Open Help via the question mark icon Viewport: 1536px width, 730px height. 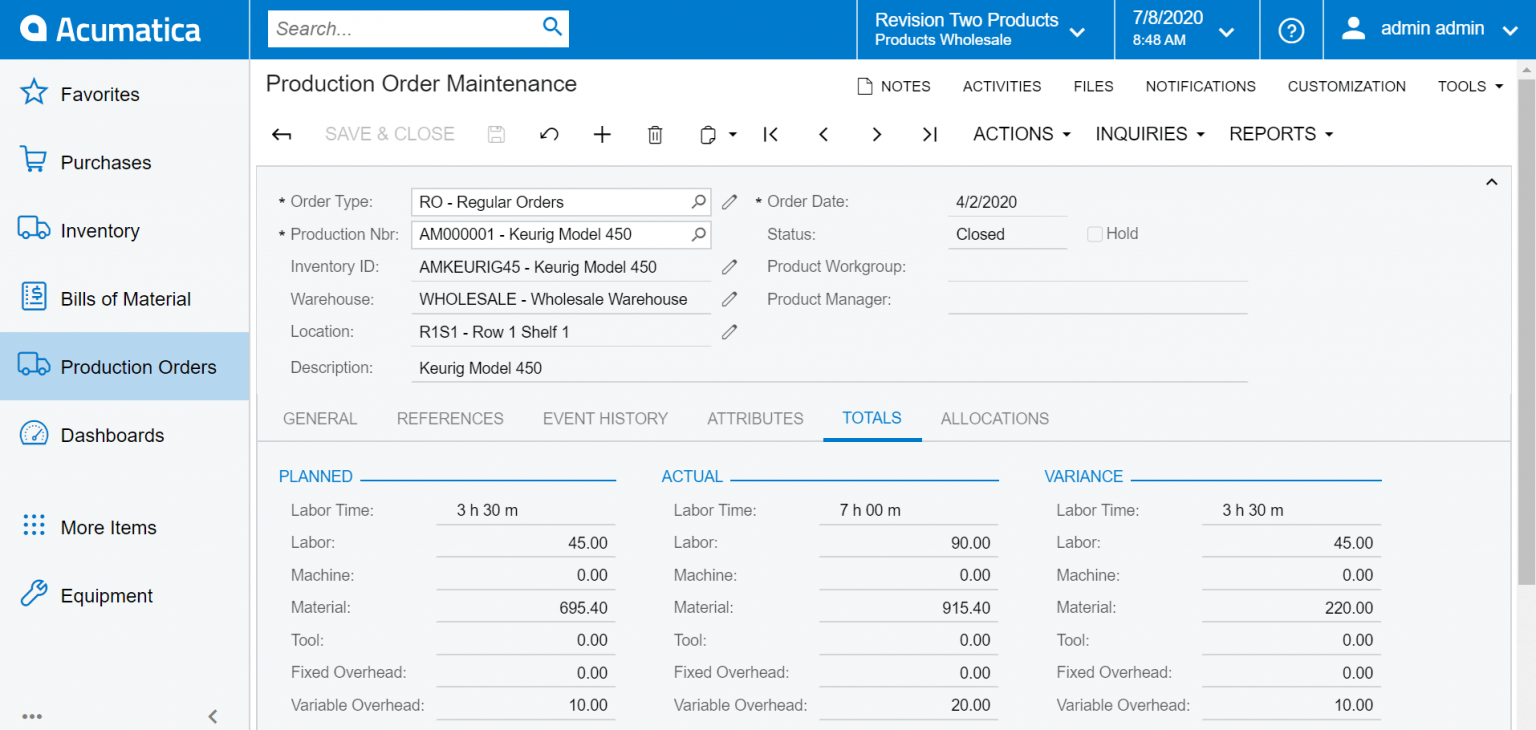click(1291, 29)
